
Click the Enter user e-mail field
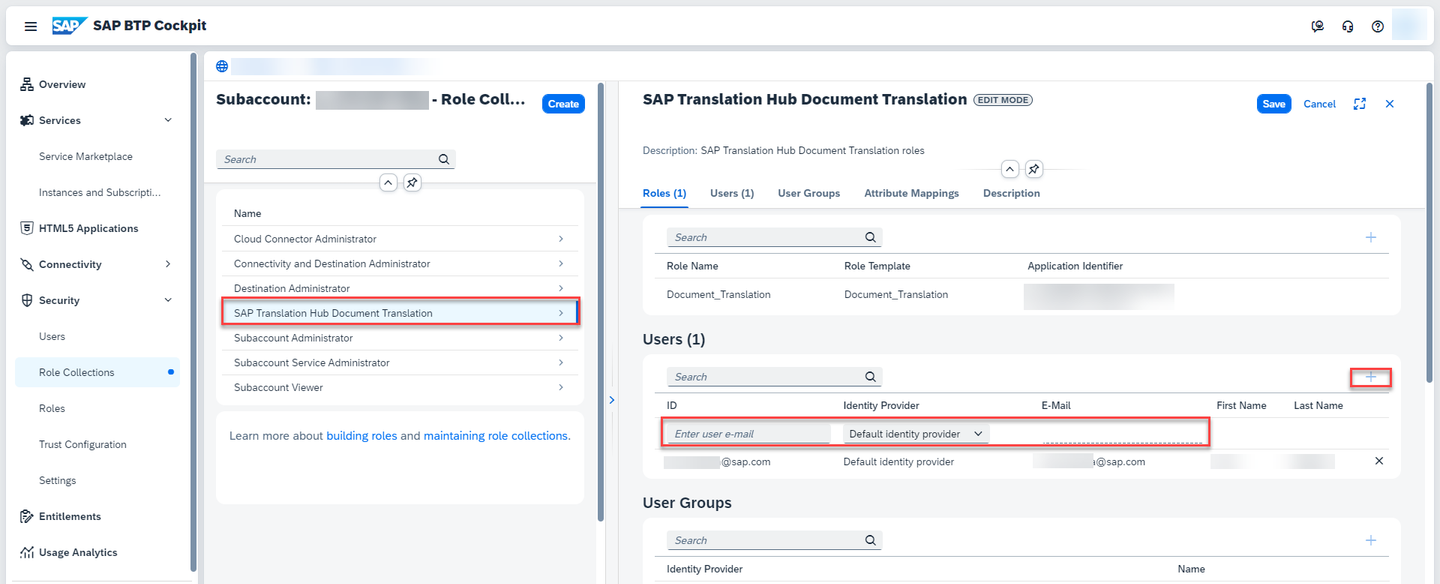click(747, 433)
